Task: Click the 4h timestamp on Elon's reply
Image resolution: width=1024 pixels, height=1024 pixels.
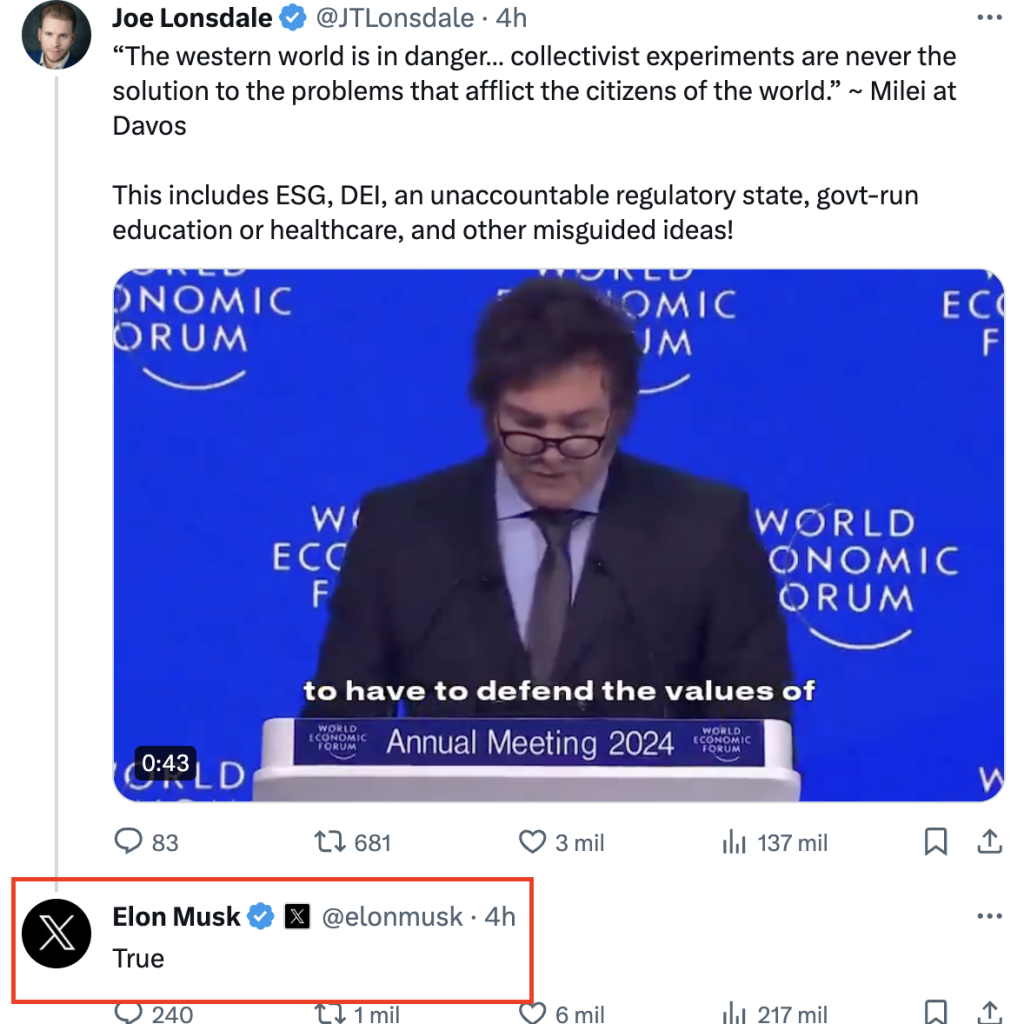Action: point(500,916)
